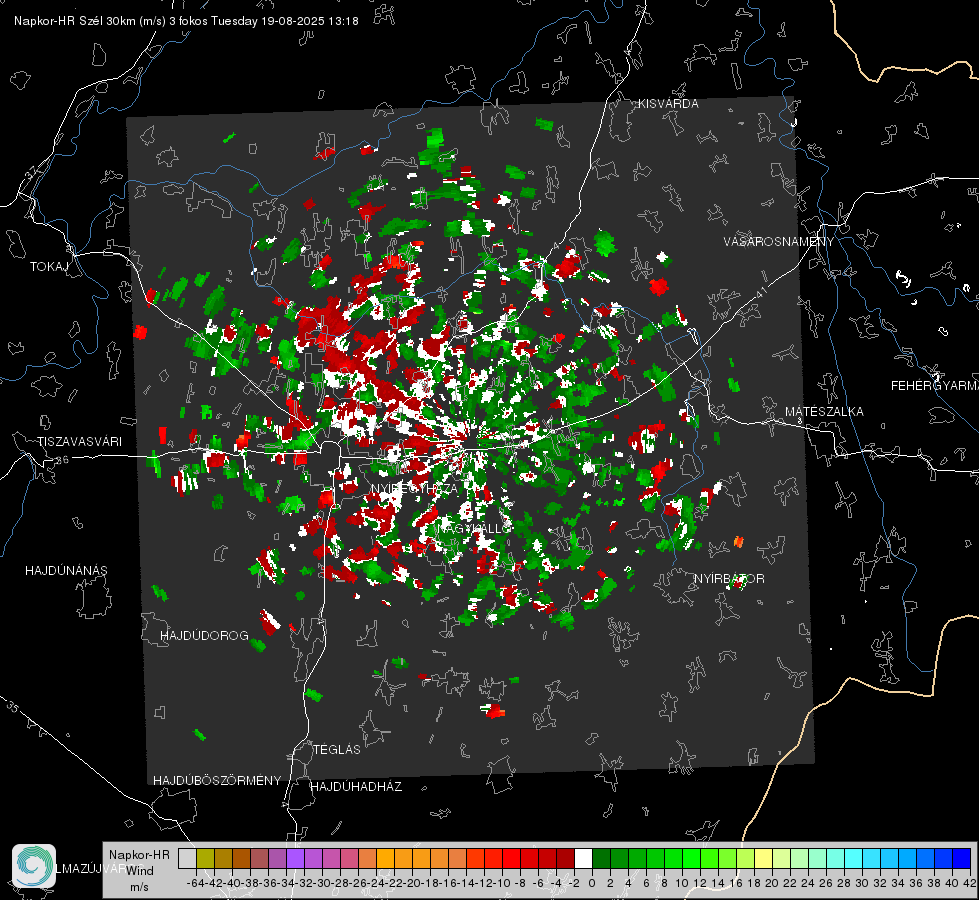Screen dimensions: 979x900
Task: Select the FEHÉRGYARMAT label at right edge
Action: click(x=935, y=386)
